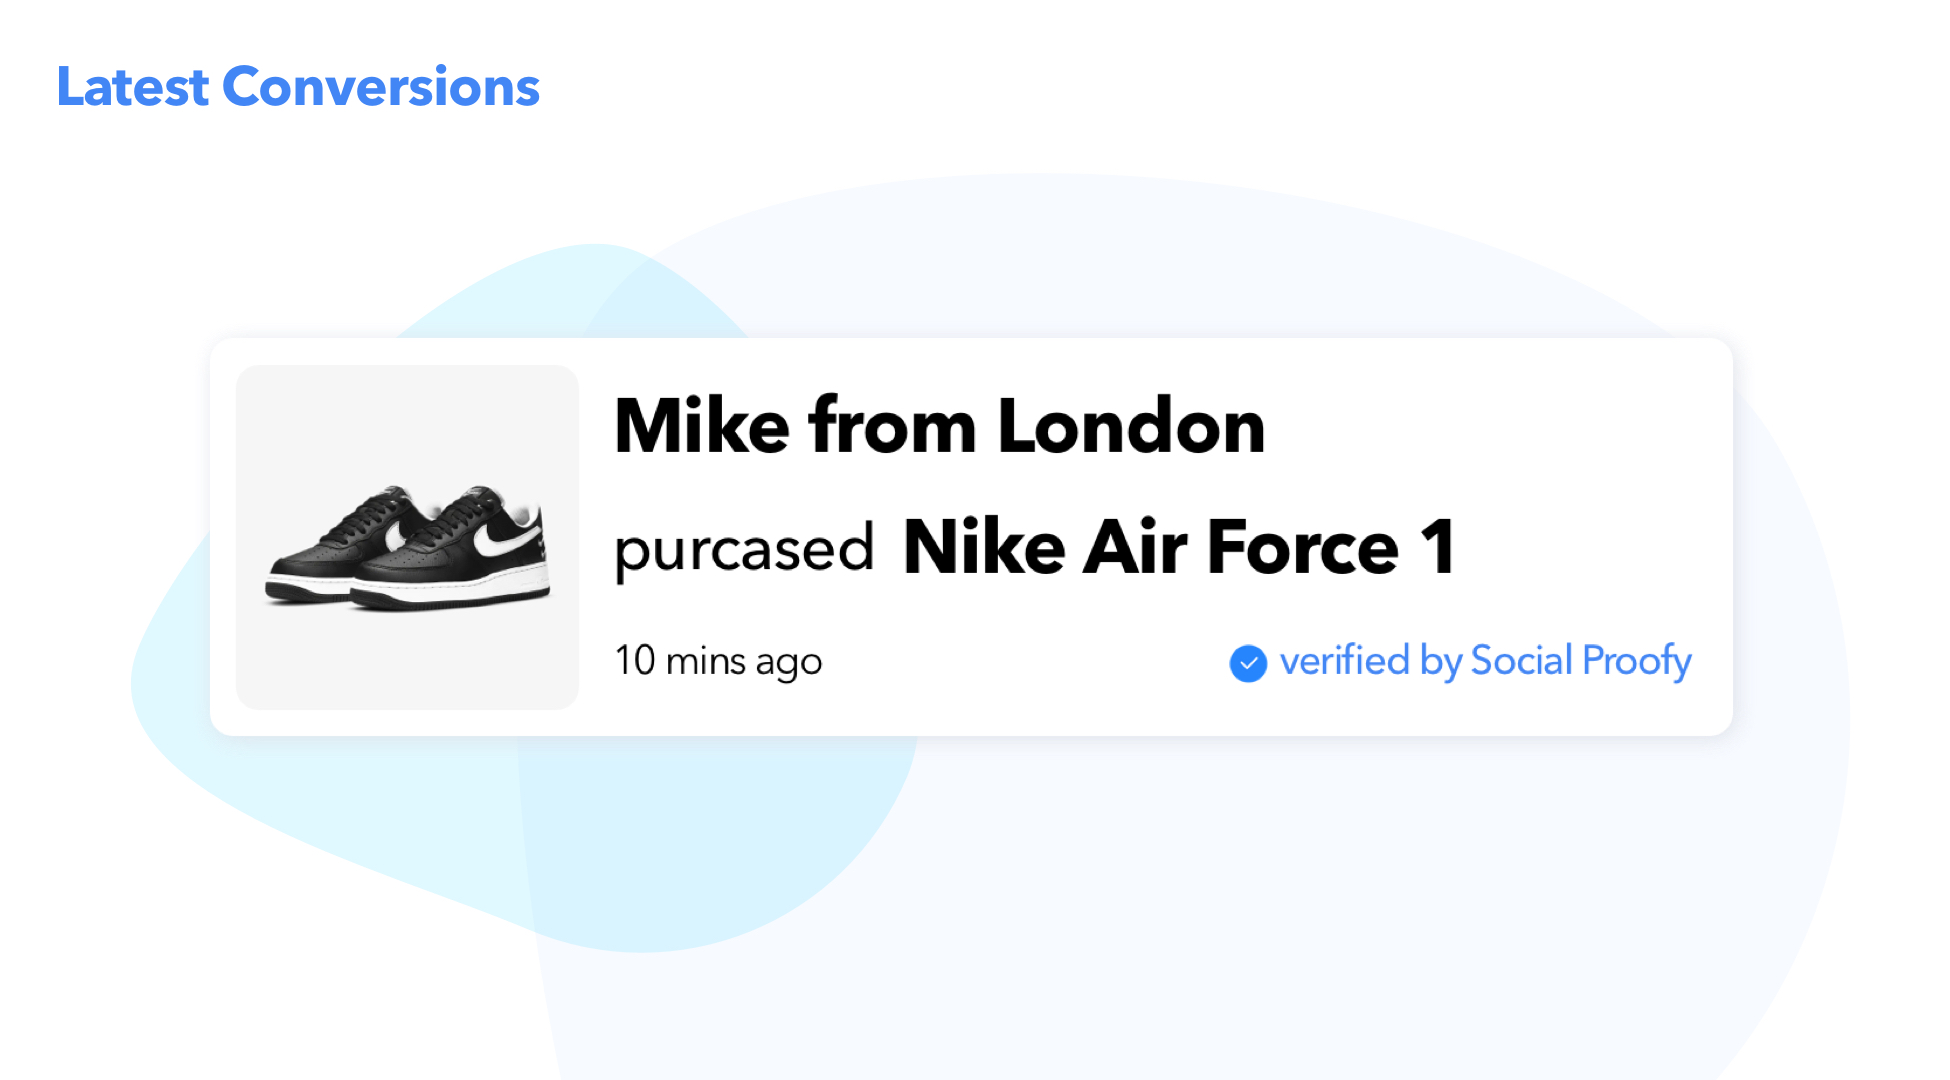Select the Nike Air Force 1 product name

pos(1178,548)
